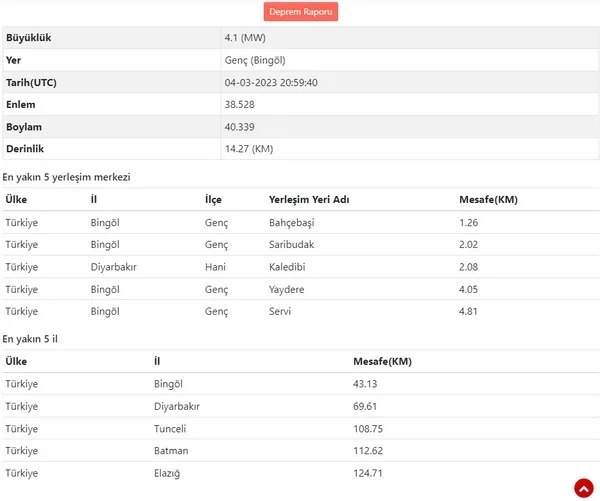Click the Kaledibi settlement name
Viewport: 600px width, 501px height.
point(289,267)
